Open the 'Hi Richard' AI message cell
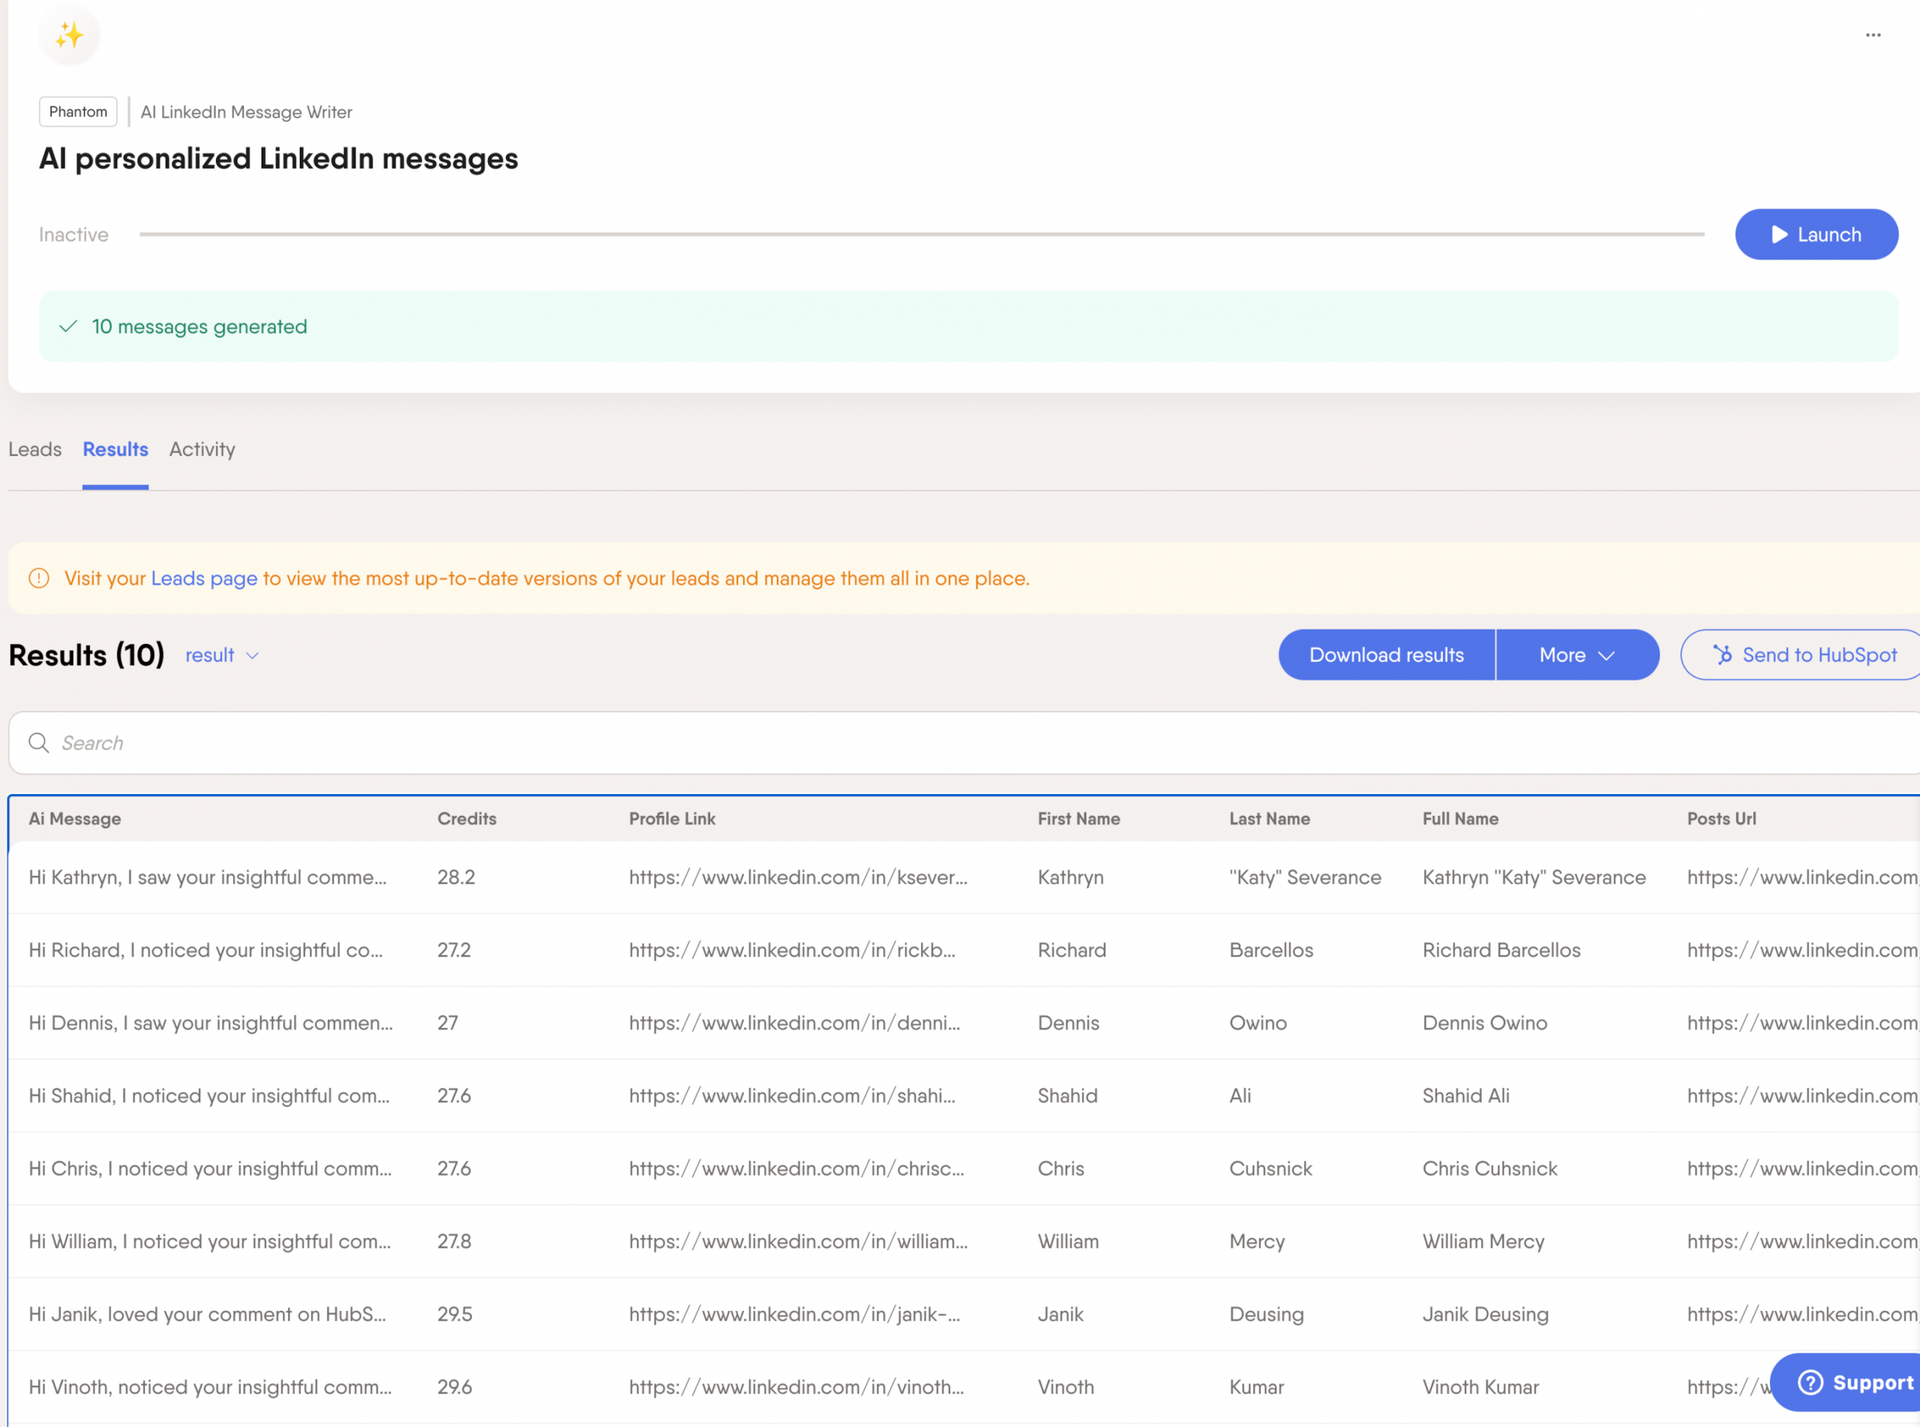 [206, 950]
